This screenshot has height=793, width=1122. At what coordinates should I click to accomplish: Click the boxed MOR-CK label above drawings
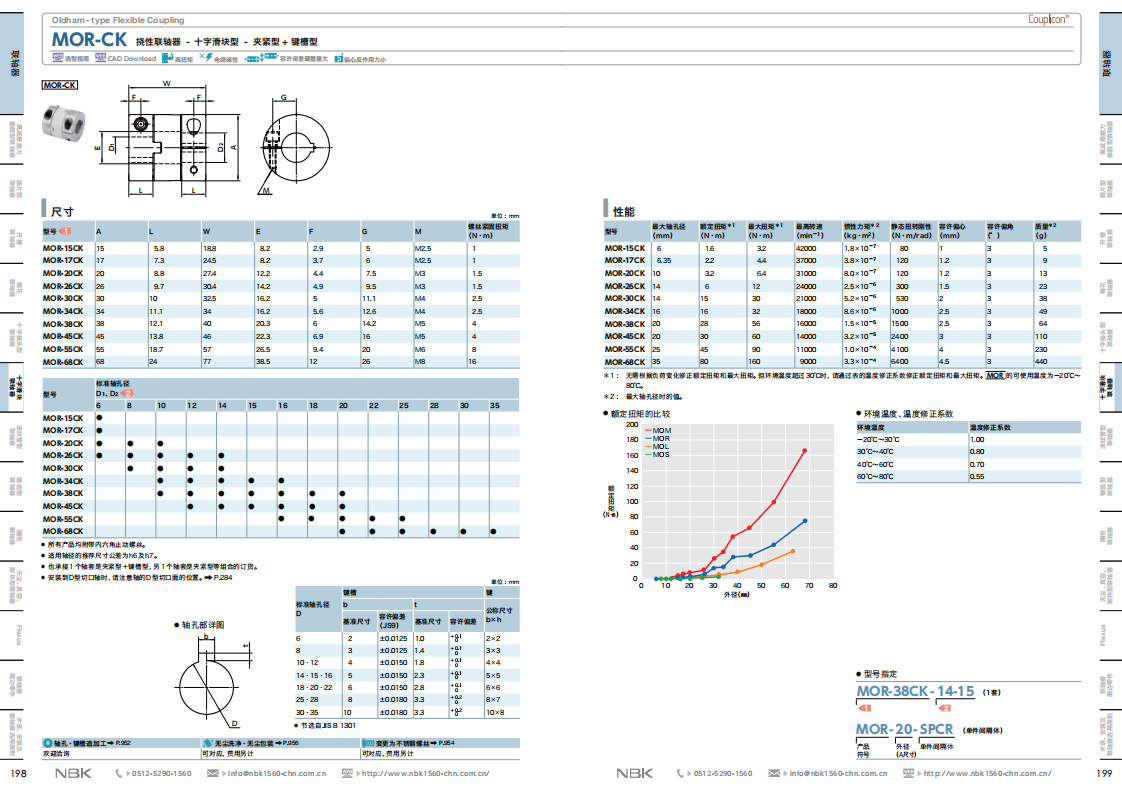pos(59,85)
